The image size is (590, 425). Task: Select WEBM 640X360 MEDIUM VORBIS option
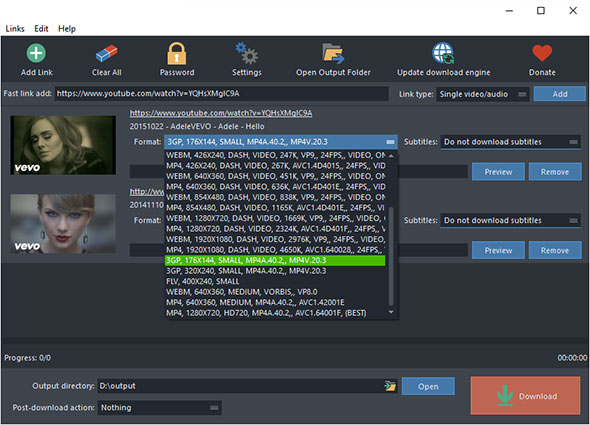[275, 292]
